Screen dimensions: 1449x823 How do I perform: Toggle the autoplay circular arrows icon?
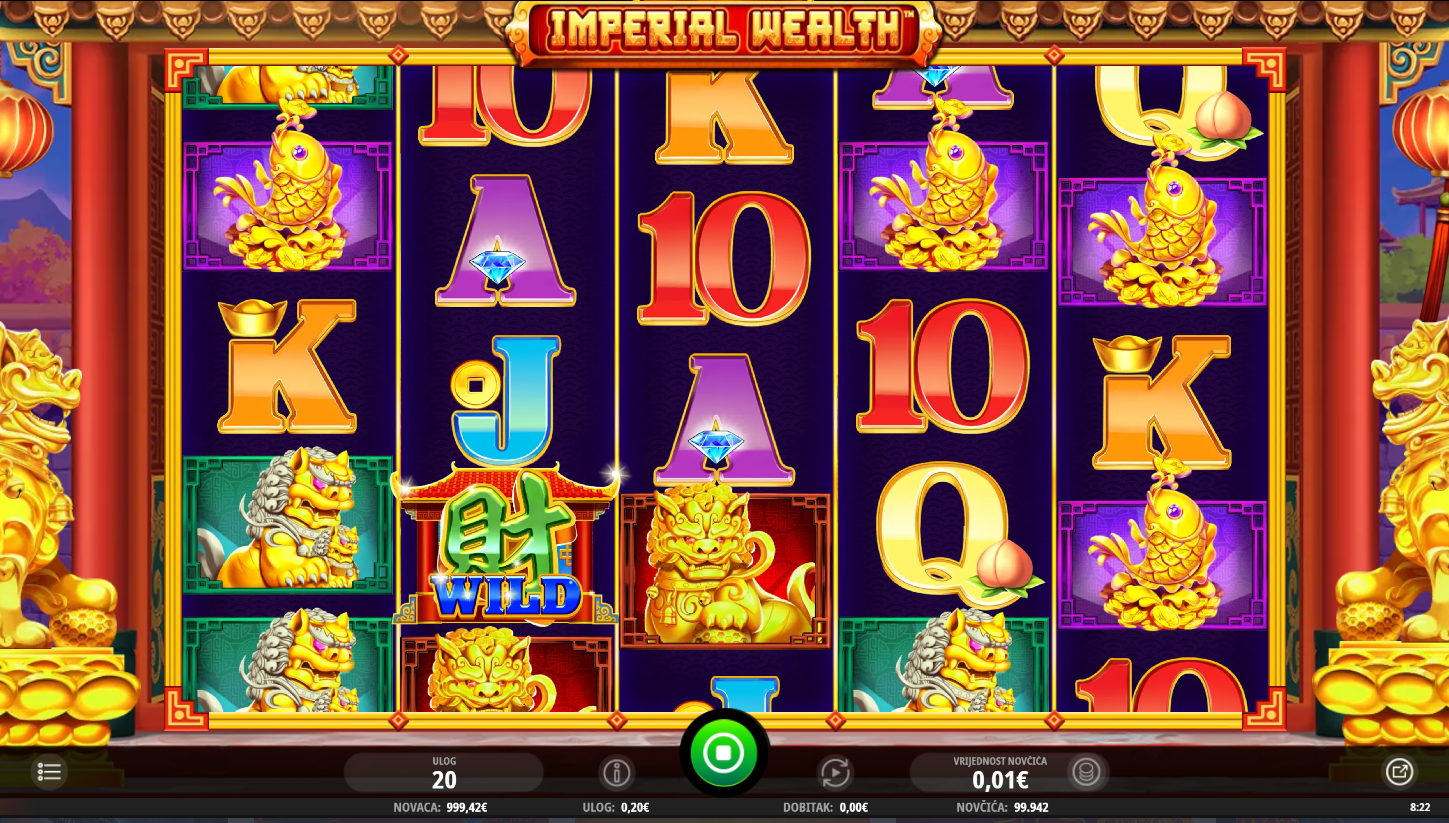834,772
